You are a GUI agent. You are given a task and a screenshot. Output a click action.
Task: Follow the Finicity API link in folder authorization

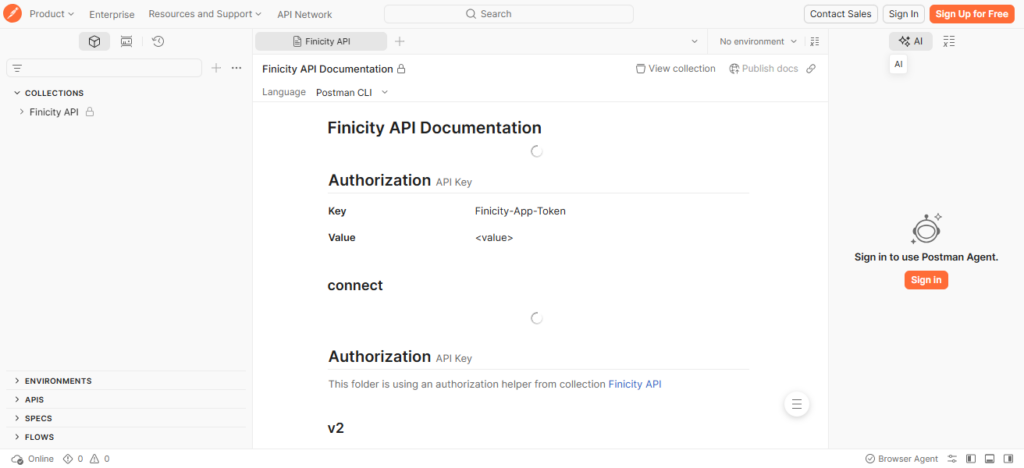tap(635, 384)
